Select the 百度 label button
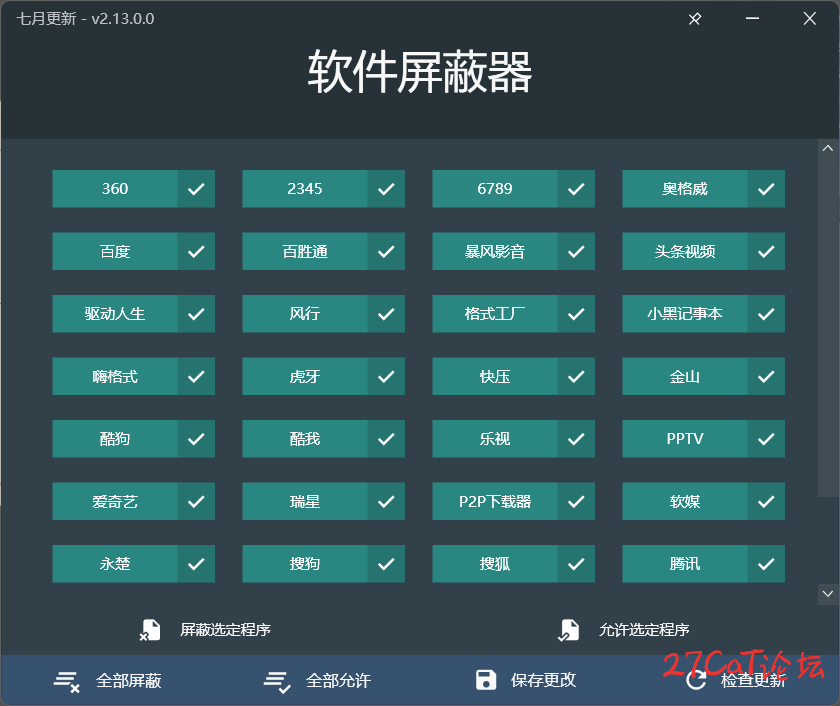Viewport: 840px width, 706px height. tap(115, 251)
